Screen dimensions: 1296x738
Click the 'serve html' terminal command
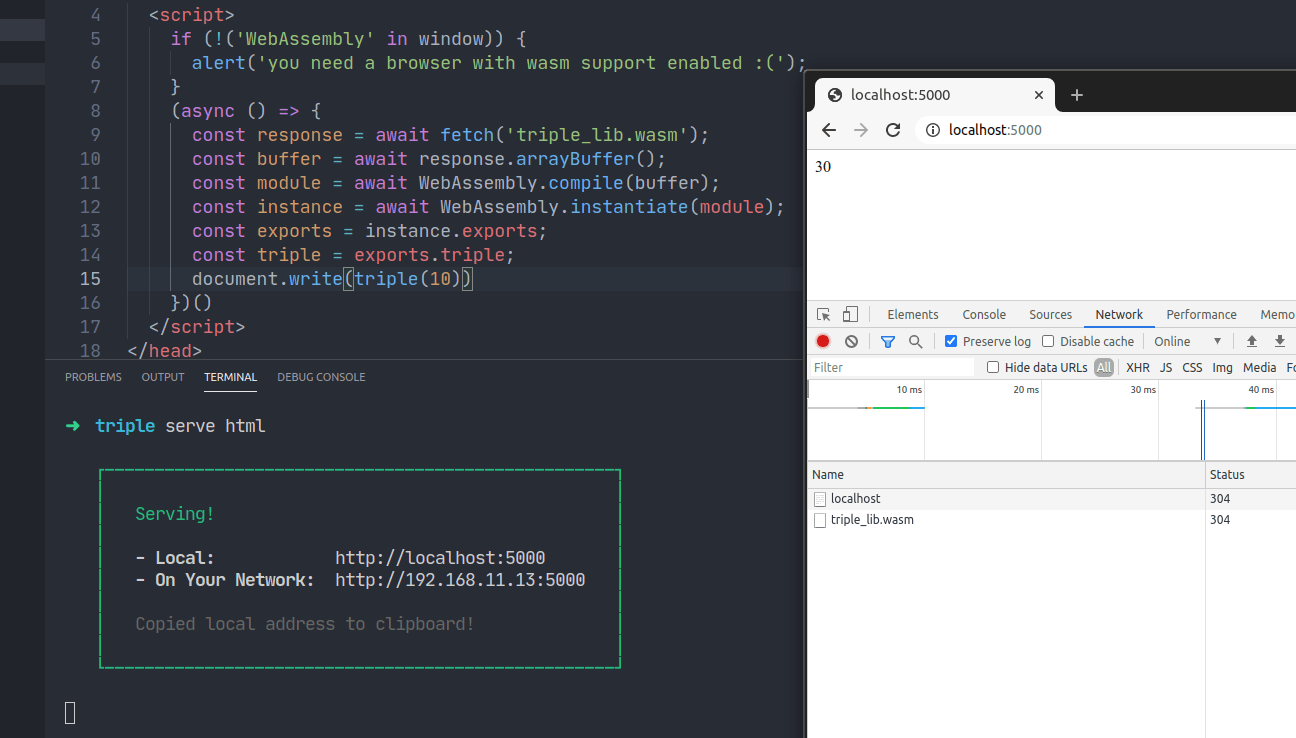pyautogui.click(x=216, y=426)
